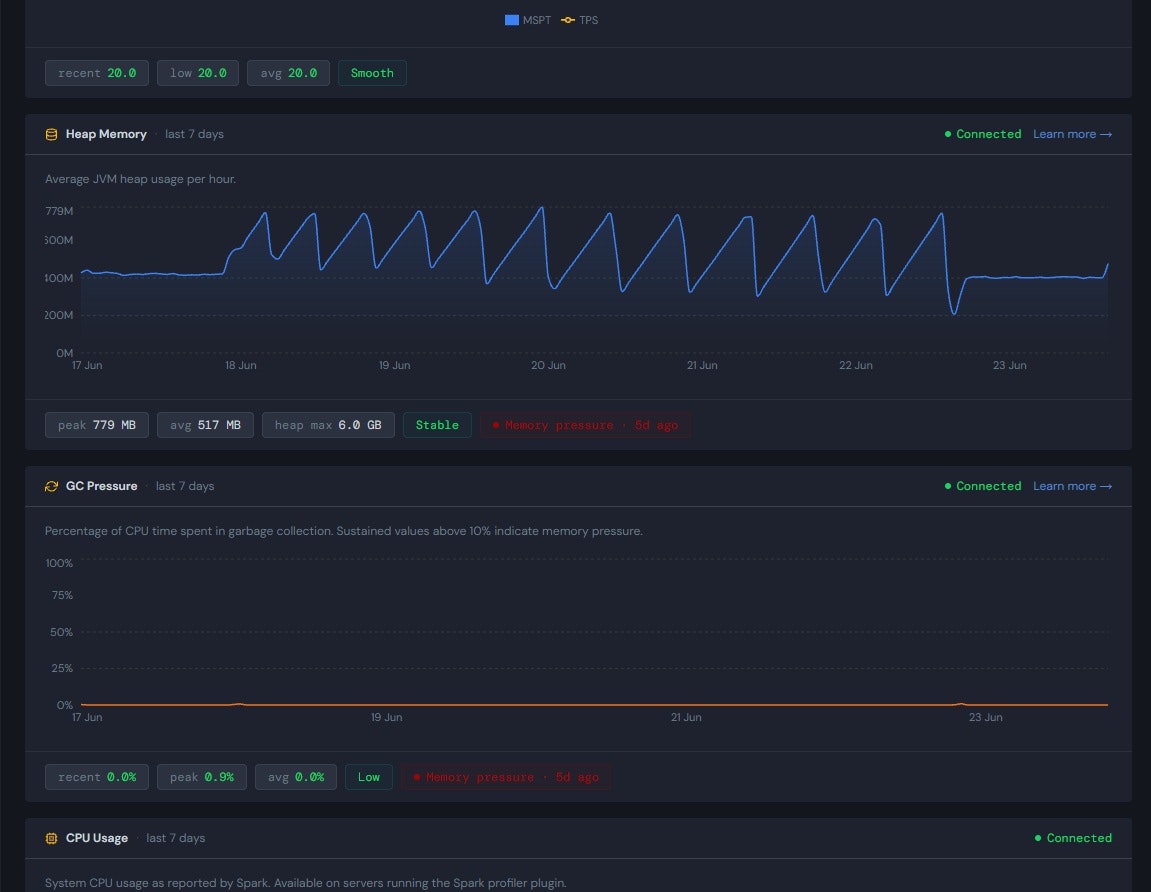Click 'last 7 days' next to CPU Usage
Image resolution: width=1151 pixels, height=892 pixels.
(x=175, y=838)
